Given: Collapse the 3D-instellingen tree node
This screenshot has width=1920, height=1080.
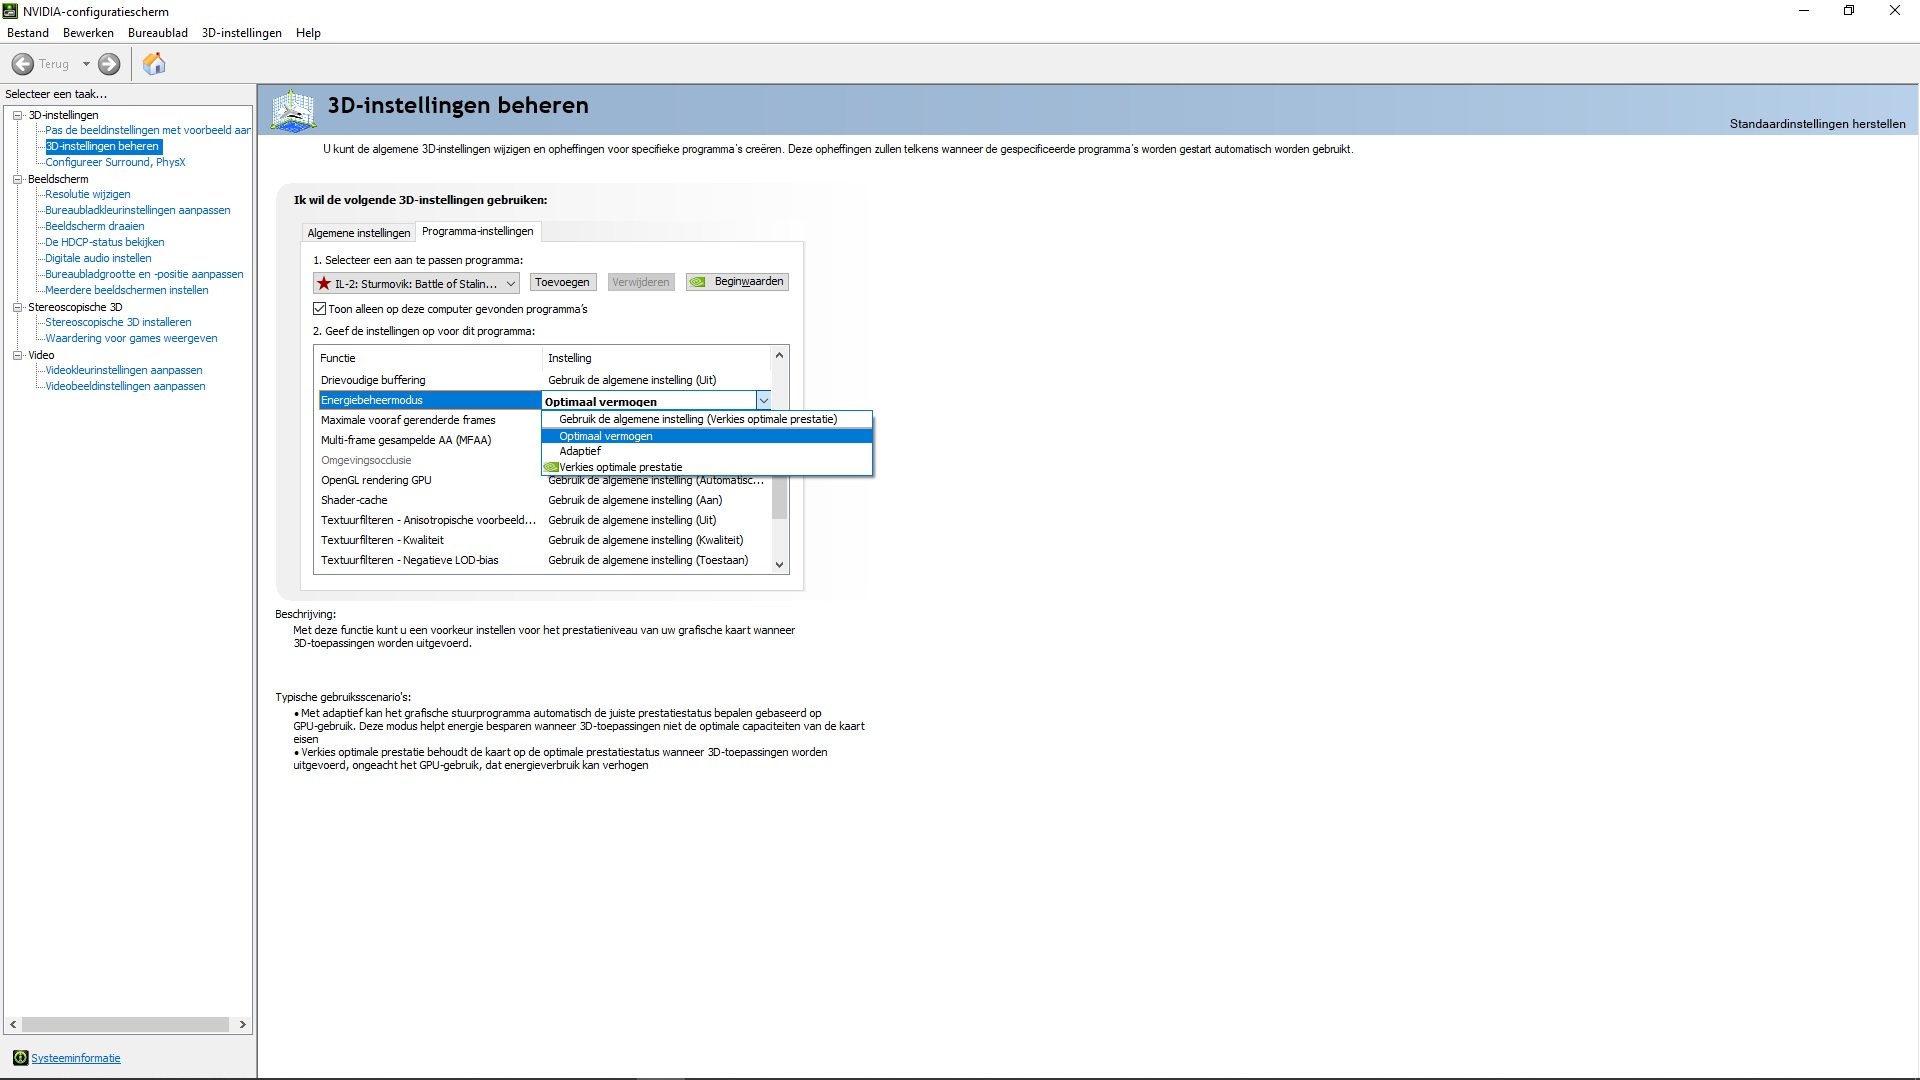Looking at the screenshot, I should tap(18, 115).
